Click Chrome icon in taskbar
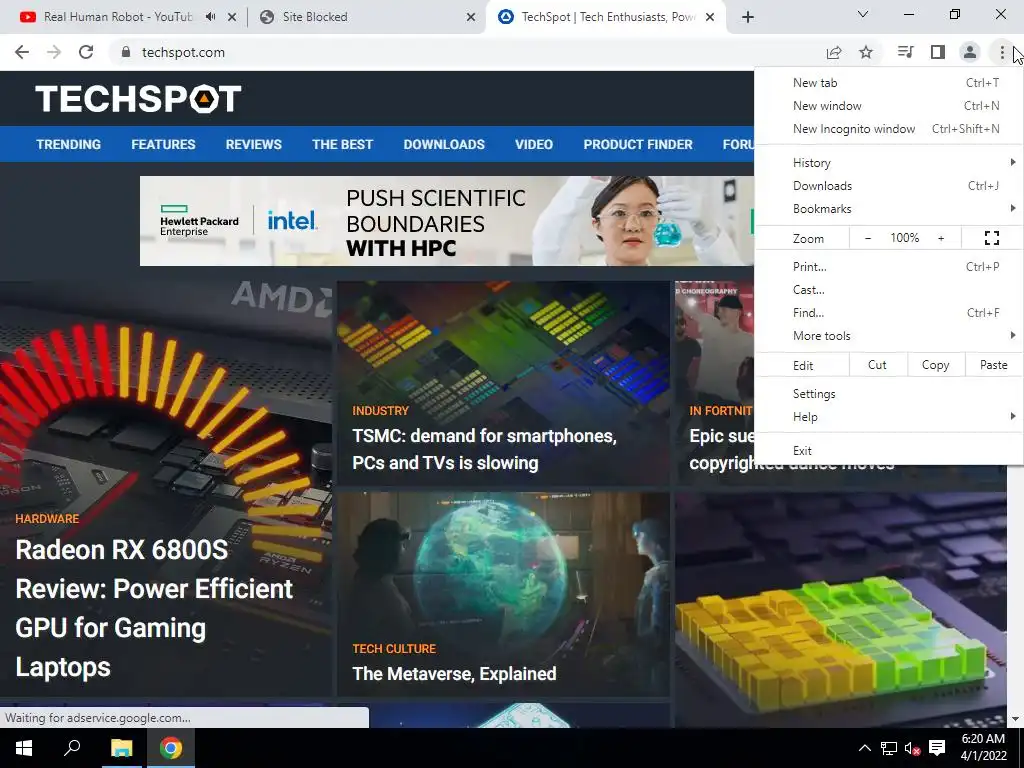1024x768 pixels. pos(170,748)
